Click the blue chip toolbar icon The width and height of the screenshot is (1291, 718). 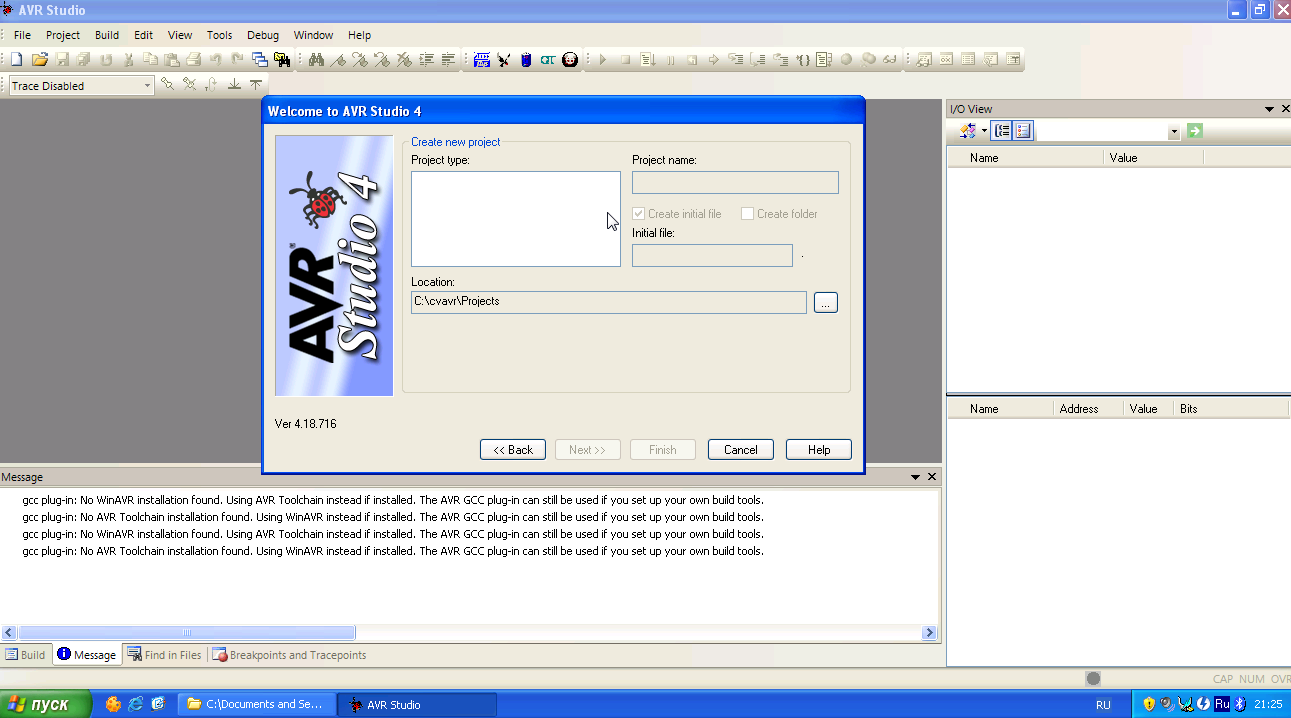(x=482, y=60)
